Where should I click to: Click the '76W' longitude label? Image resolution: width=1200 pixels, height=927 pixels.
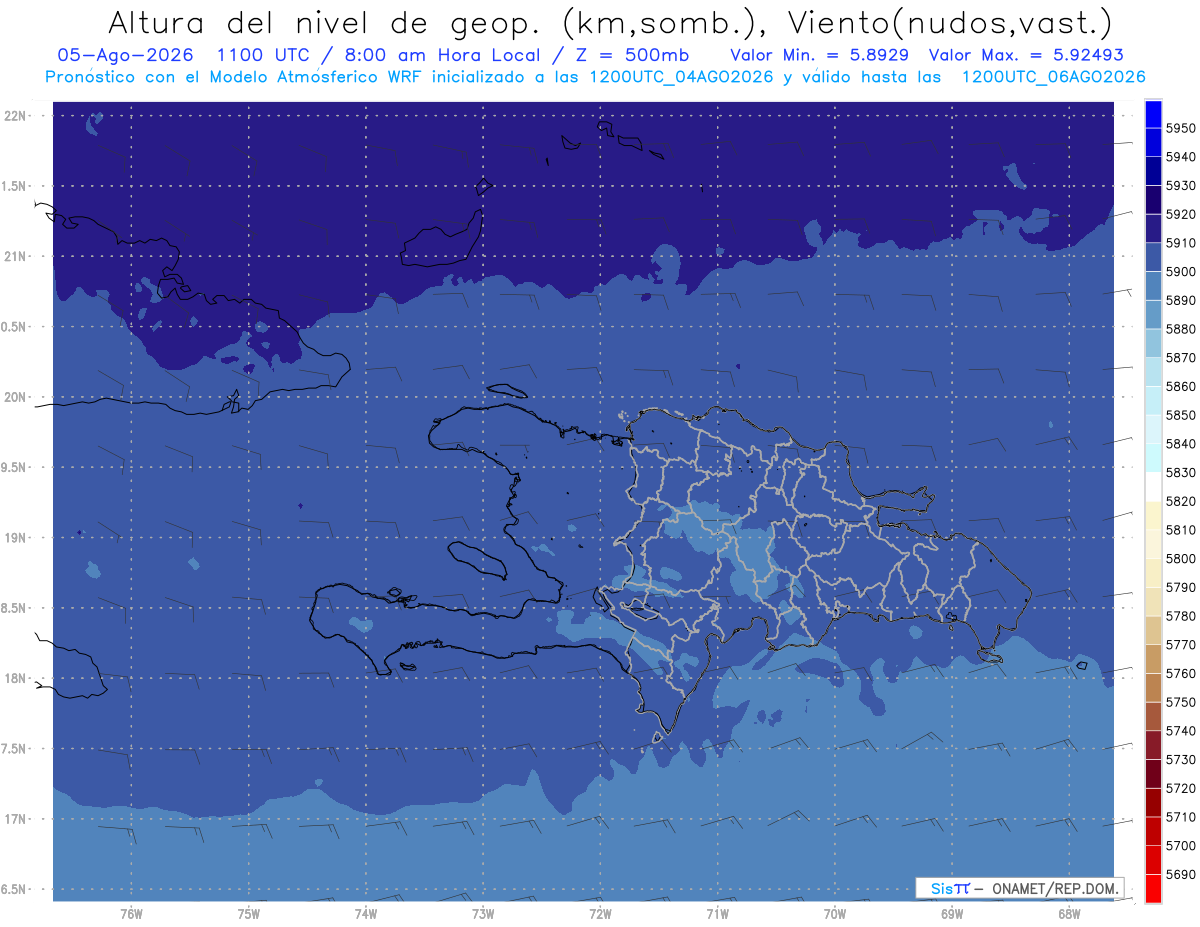131,914
